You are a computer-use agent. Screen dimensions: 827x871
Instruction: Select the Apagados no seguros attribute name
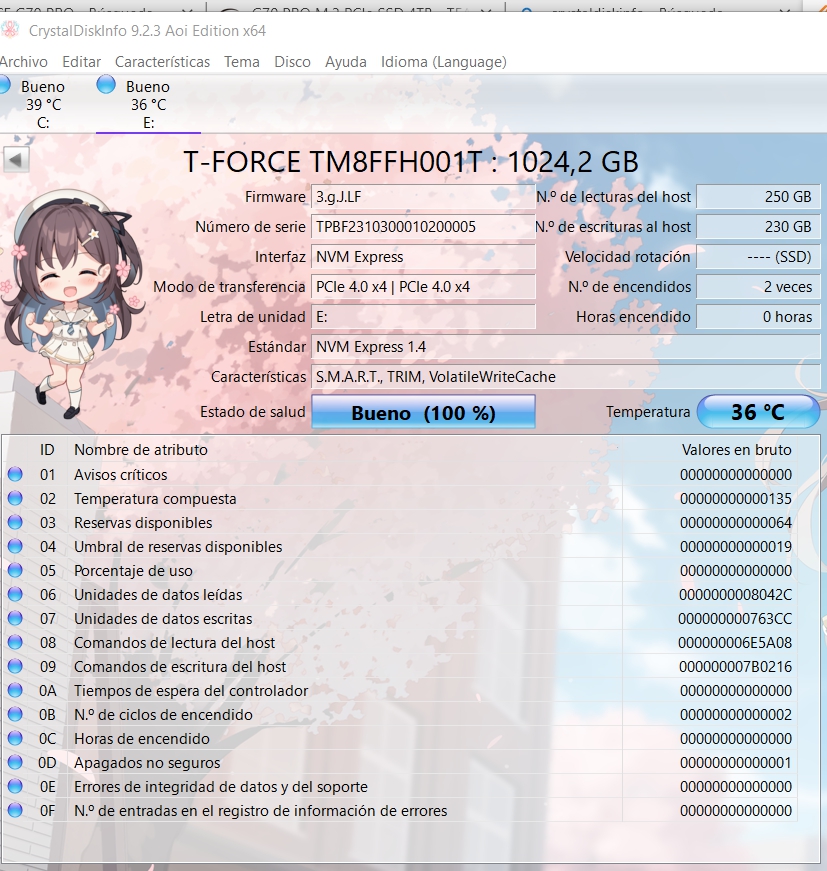click(x=147, y=763)
